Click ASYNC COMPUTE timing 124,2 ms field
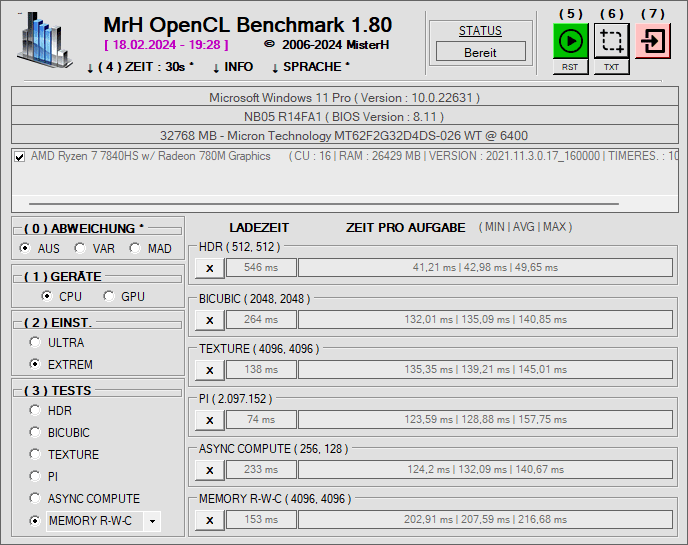 click(x=485, y=469)
